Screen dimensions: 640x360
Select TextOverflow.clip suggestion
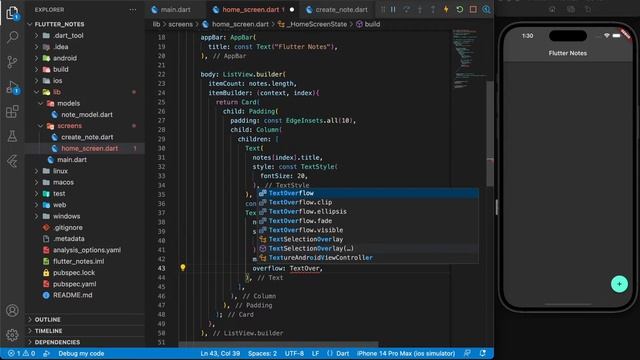coord(368,202)
